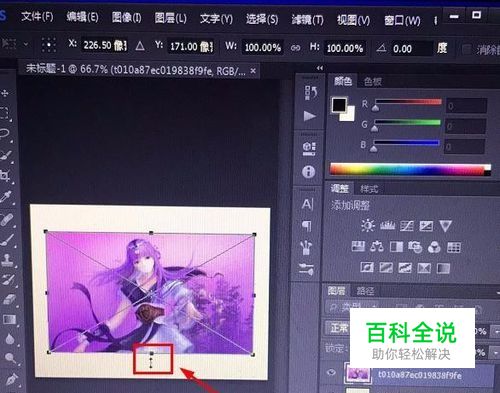Switch to the 色板 tab
The height and width of the screenshot is (393, 500).
click(x=372, y=81)
